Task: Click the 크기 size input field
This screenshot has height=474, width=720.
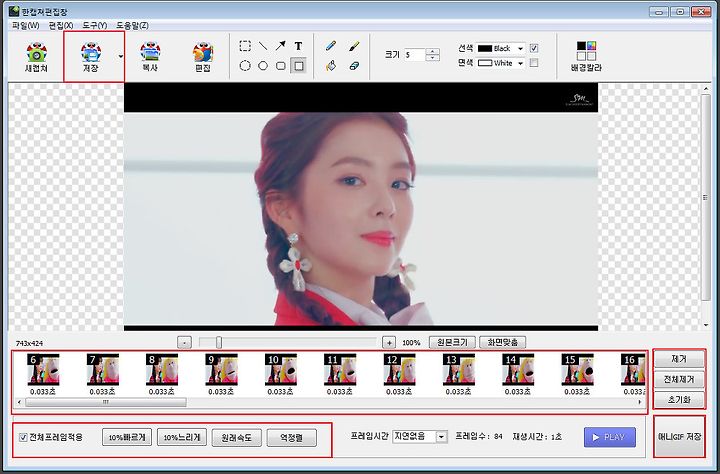Action: pos(415,55)
